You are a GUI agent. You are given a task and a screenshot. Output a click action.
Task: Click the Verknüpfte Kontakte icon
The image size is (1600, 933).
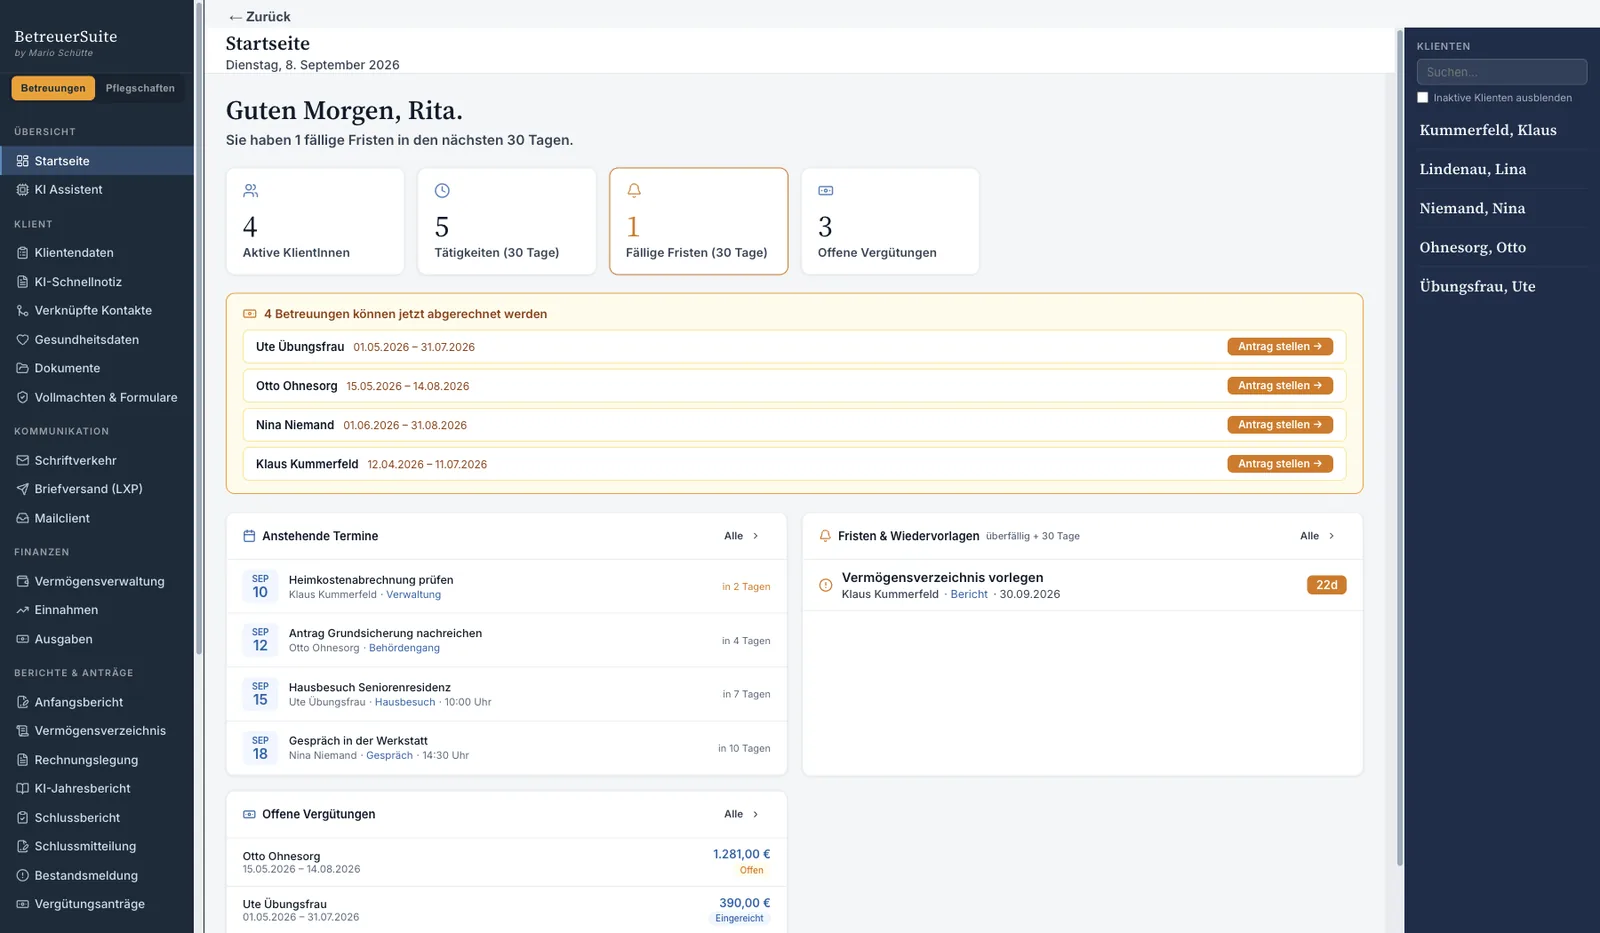point(22,311)
